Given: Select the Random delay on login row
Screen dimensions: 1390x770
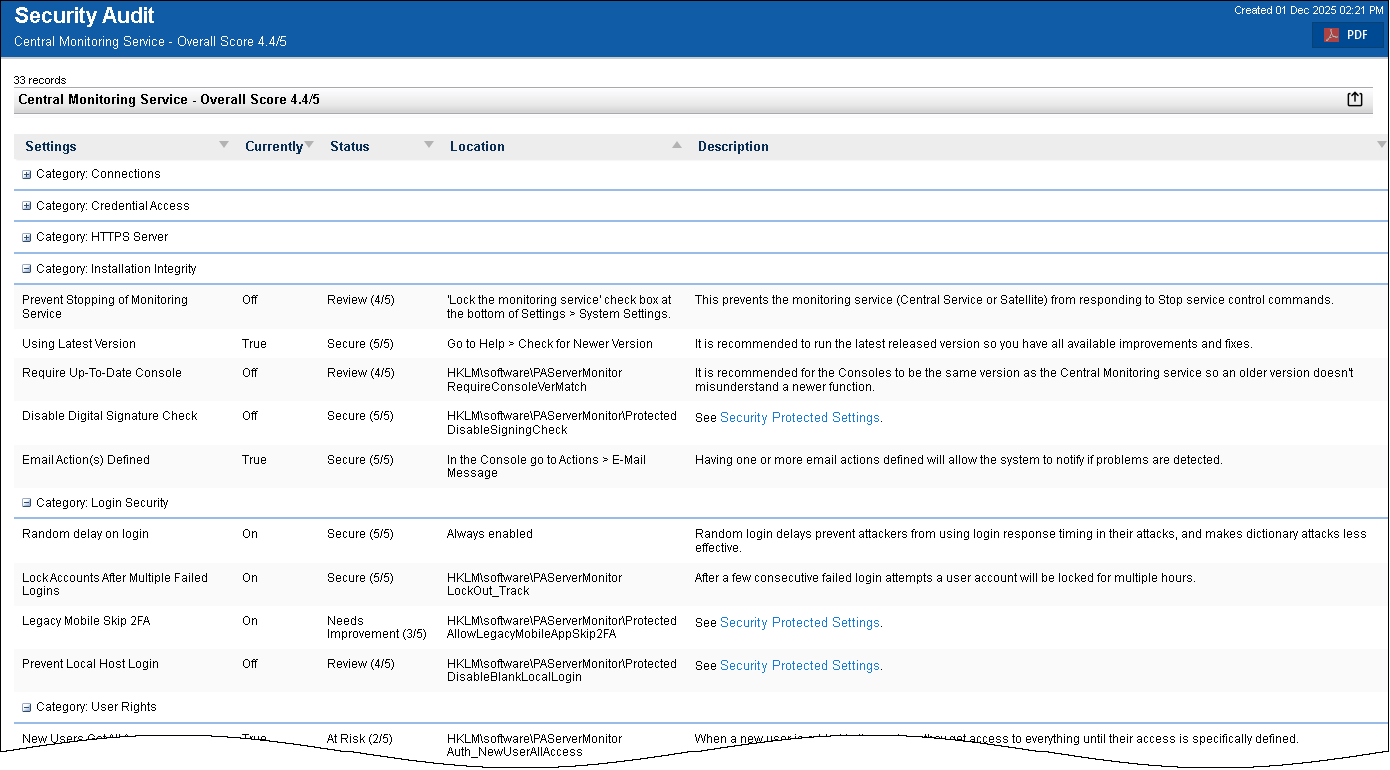Looking at the screenshot, I should 85,534.
